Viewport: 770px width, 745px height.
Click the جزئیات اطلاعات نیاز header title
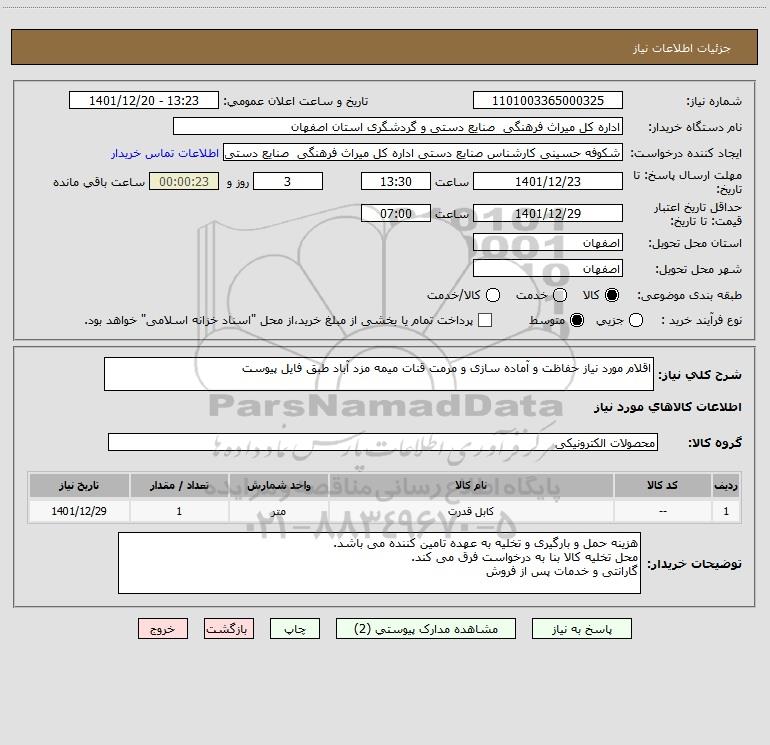tap(681, 48)
